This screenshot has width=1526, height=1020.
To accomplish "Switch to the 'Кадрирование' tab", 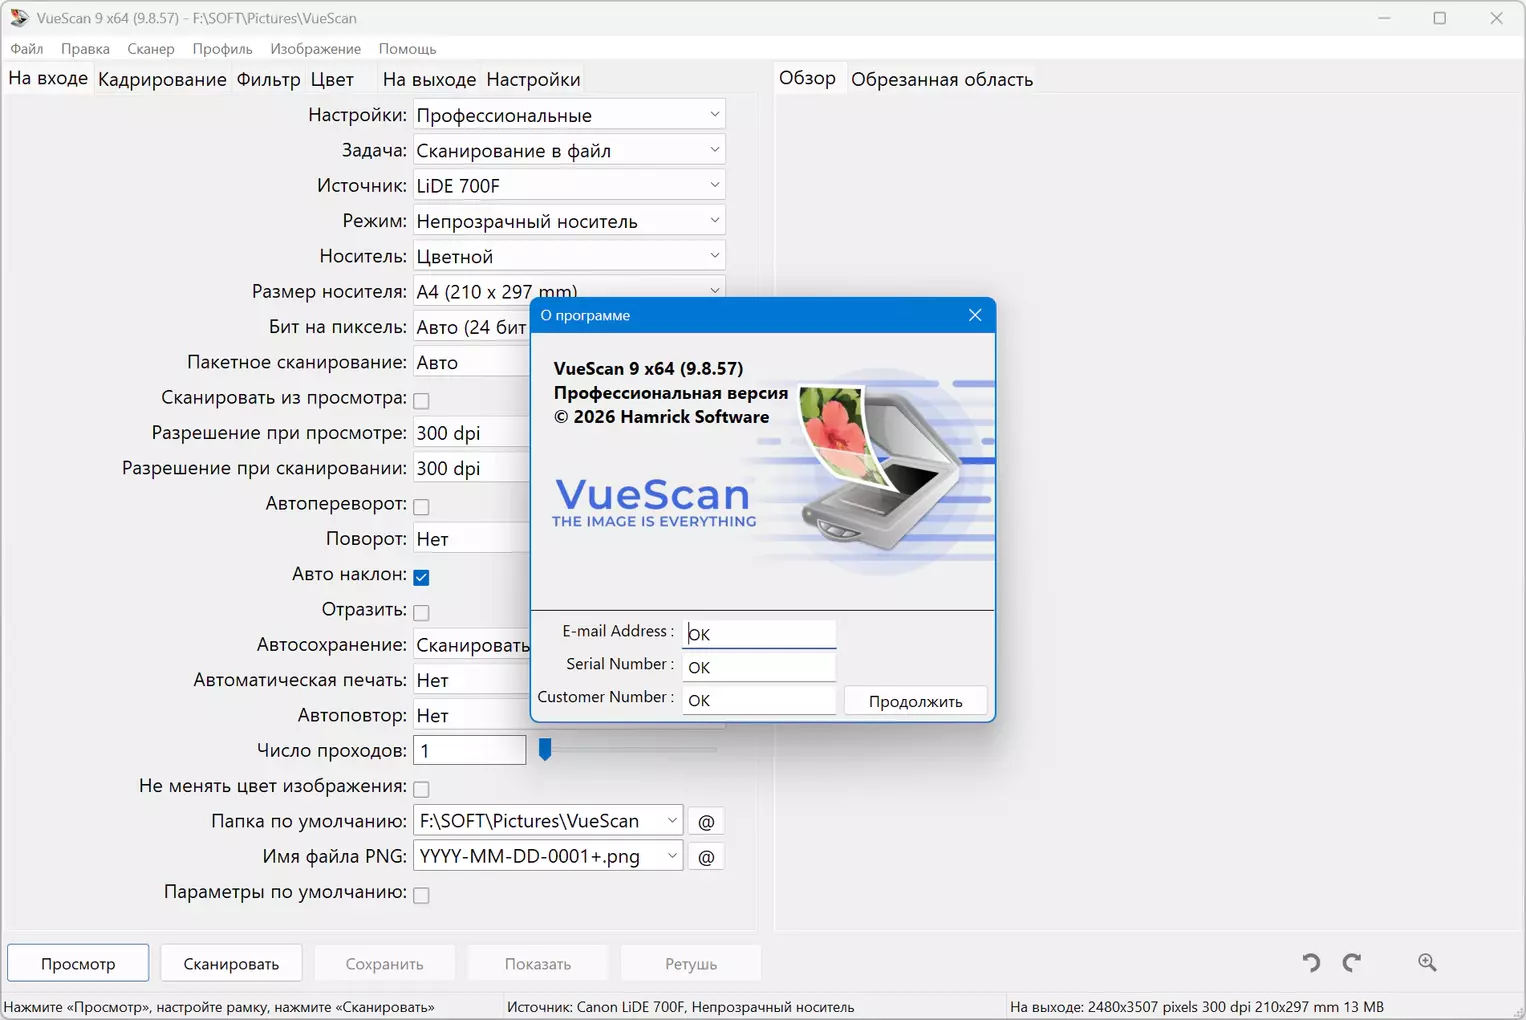I will (162, 79).
